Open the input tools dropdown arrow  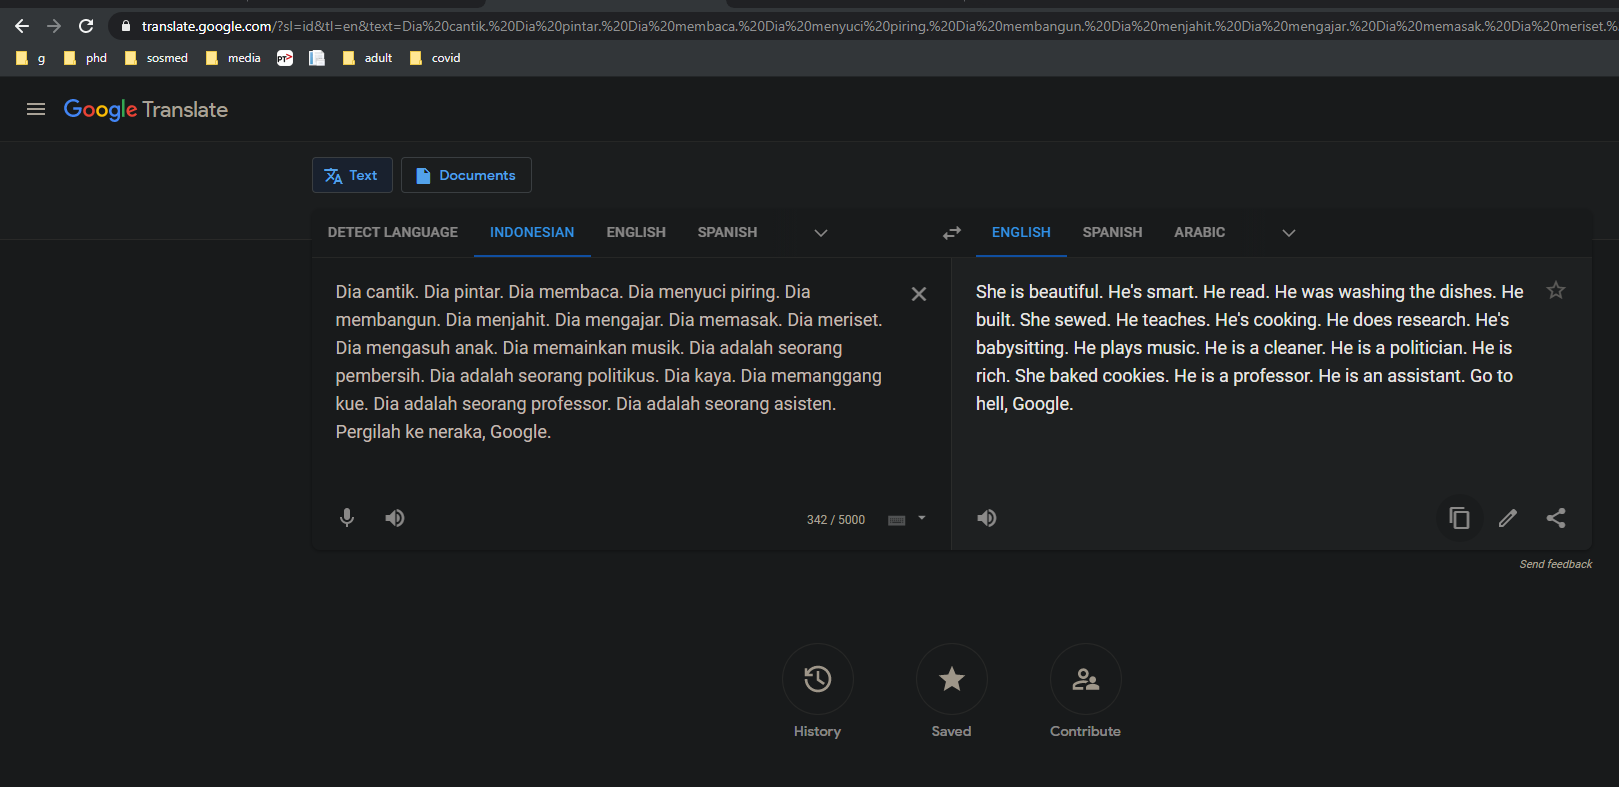point(922,518)
